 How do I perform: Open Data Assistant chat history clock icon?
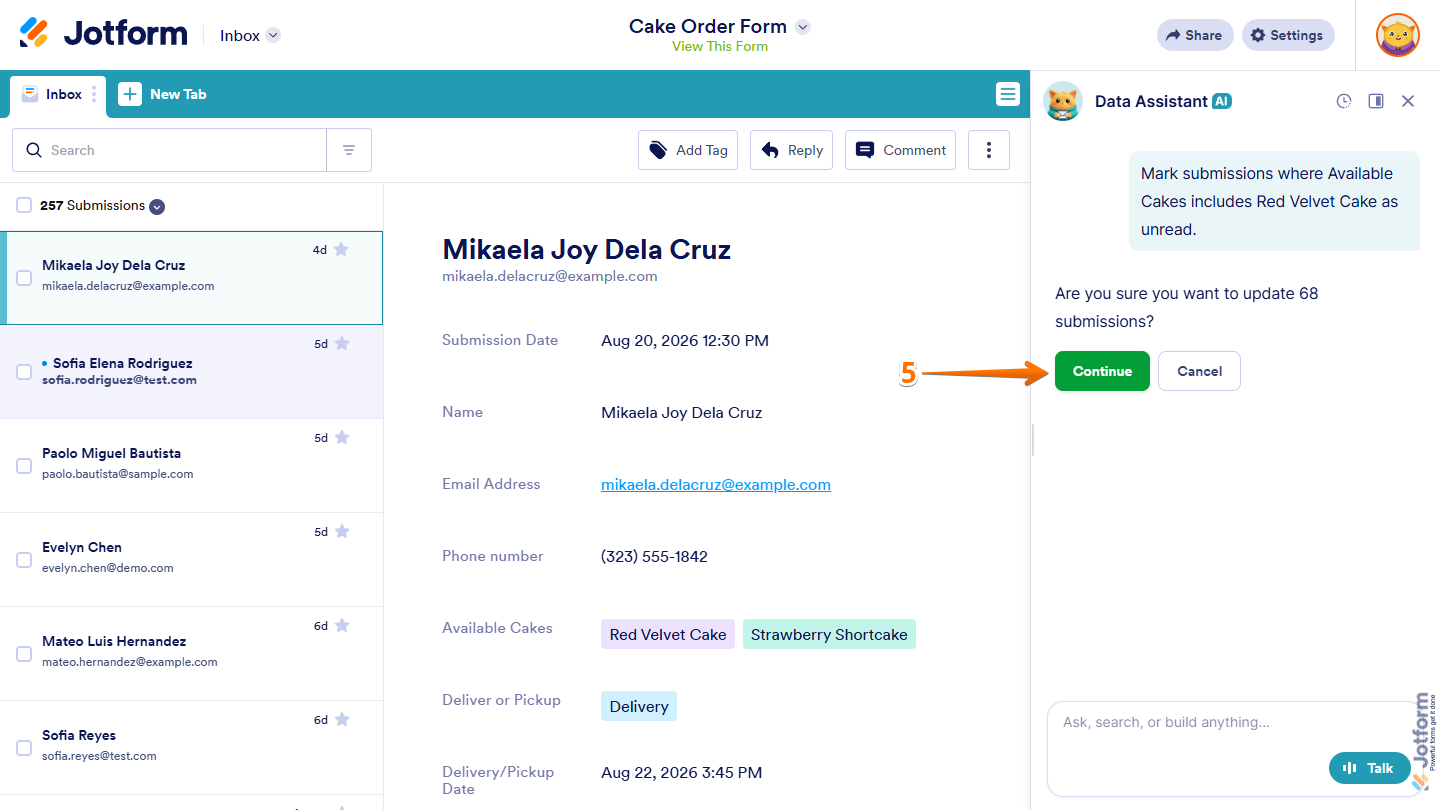[1344, 101]
